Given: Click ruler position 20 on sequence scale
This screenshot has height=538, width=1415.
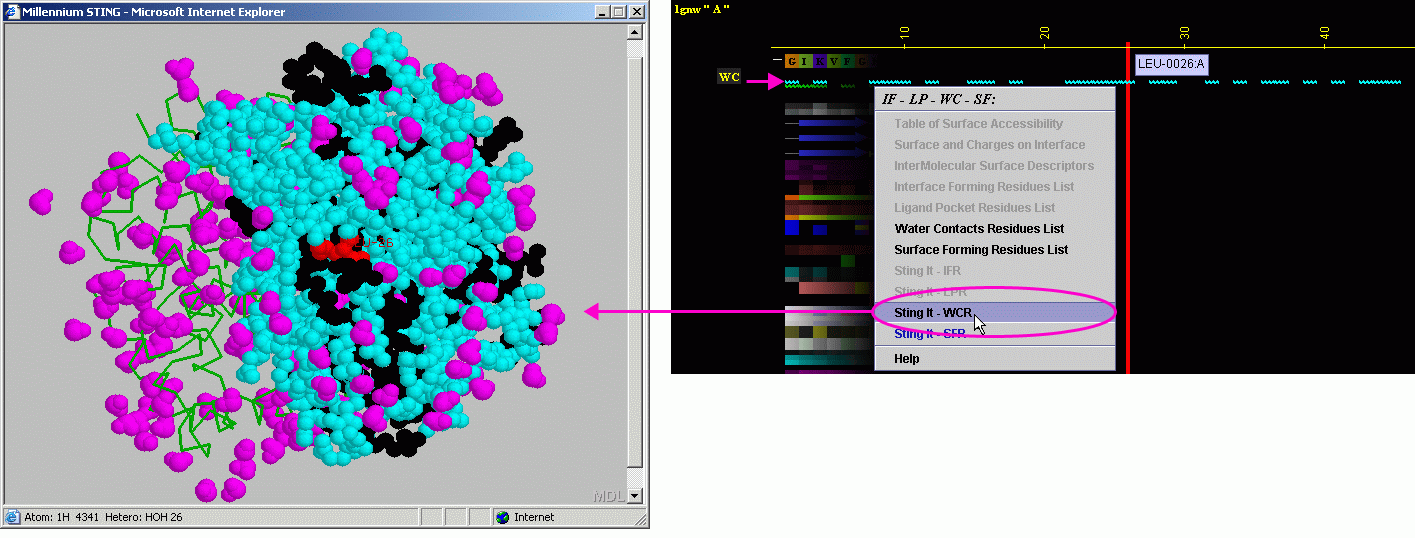Looking at the screenshot, I should pyautogui.click(x=1045, y=33).
